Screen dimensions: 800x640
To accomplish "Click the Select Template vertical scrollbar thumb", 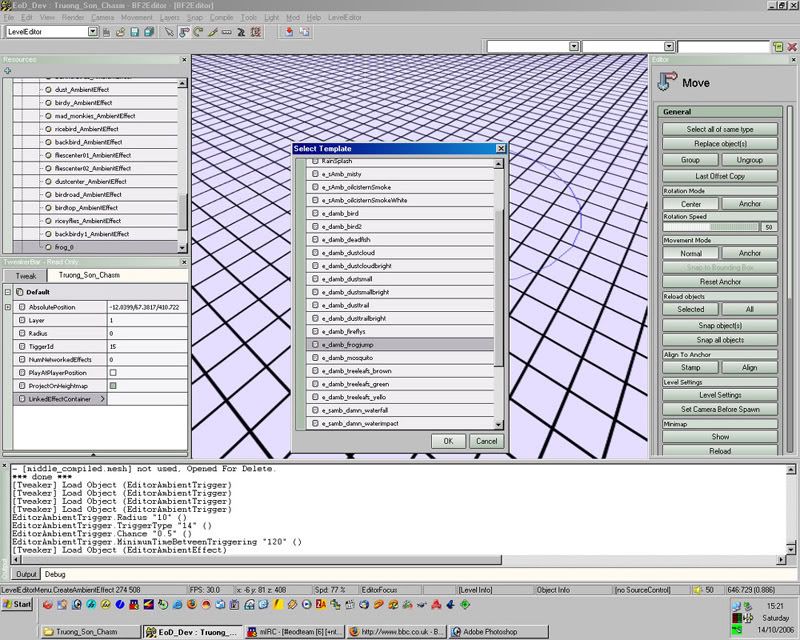I will tap(498, 288).
